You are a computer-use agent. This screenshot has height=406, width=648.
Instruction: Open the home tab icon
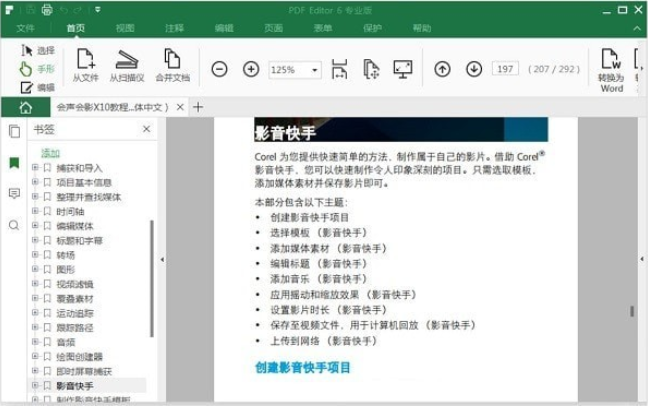[26, 107]
